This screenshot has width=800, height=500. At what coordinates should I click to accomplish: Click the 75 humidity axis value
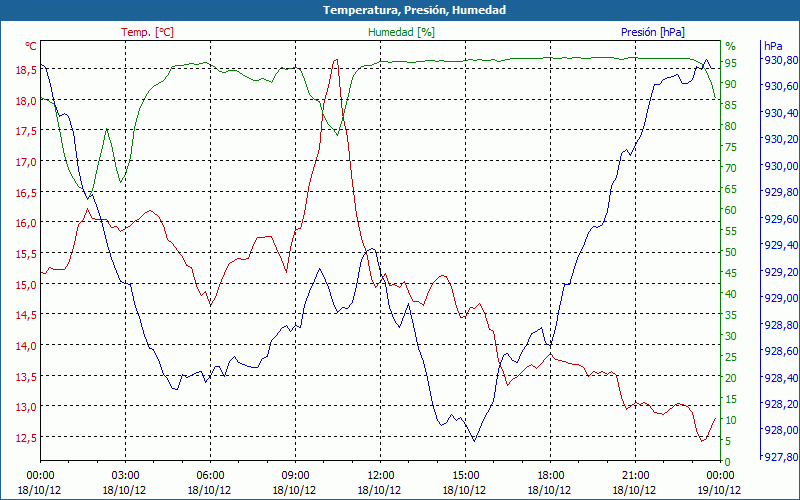[x=731, y=147]
